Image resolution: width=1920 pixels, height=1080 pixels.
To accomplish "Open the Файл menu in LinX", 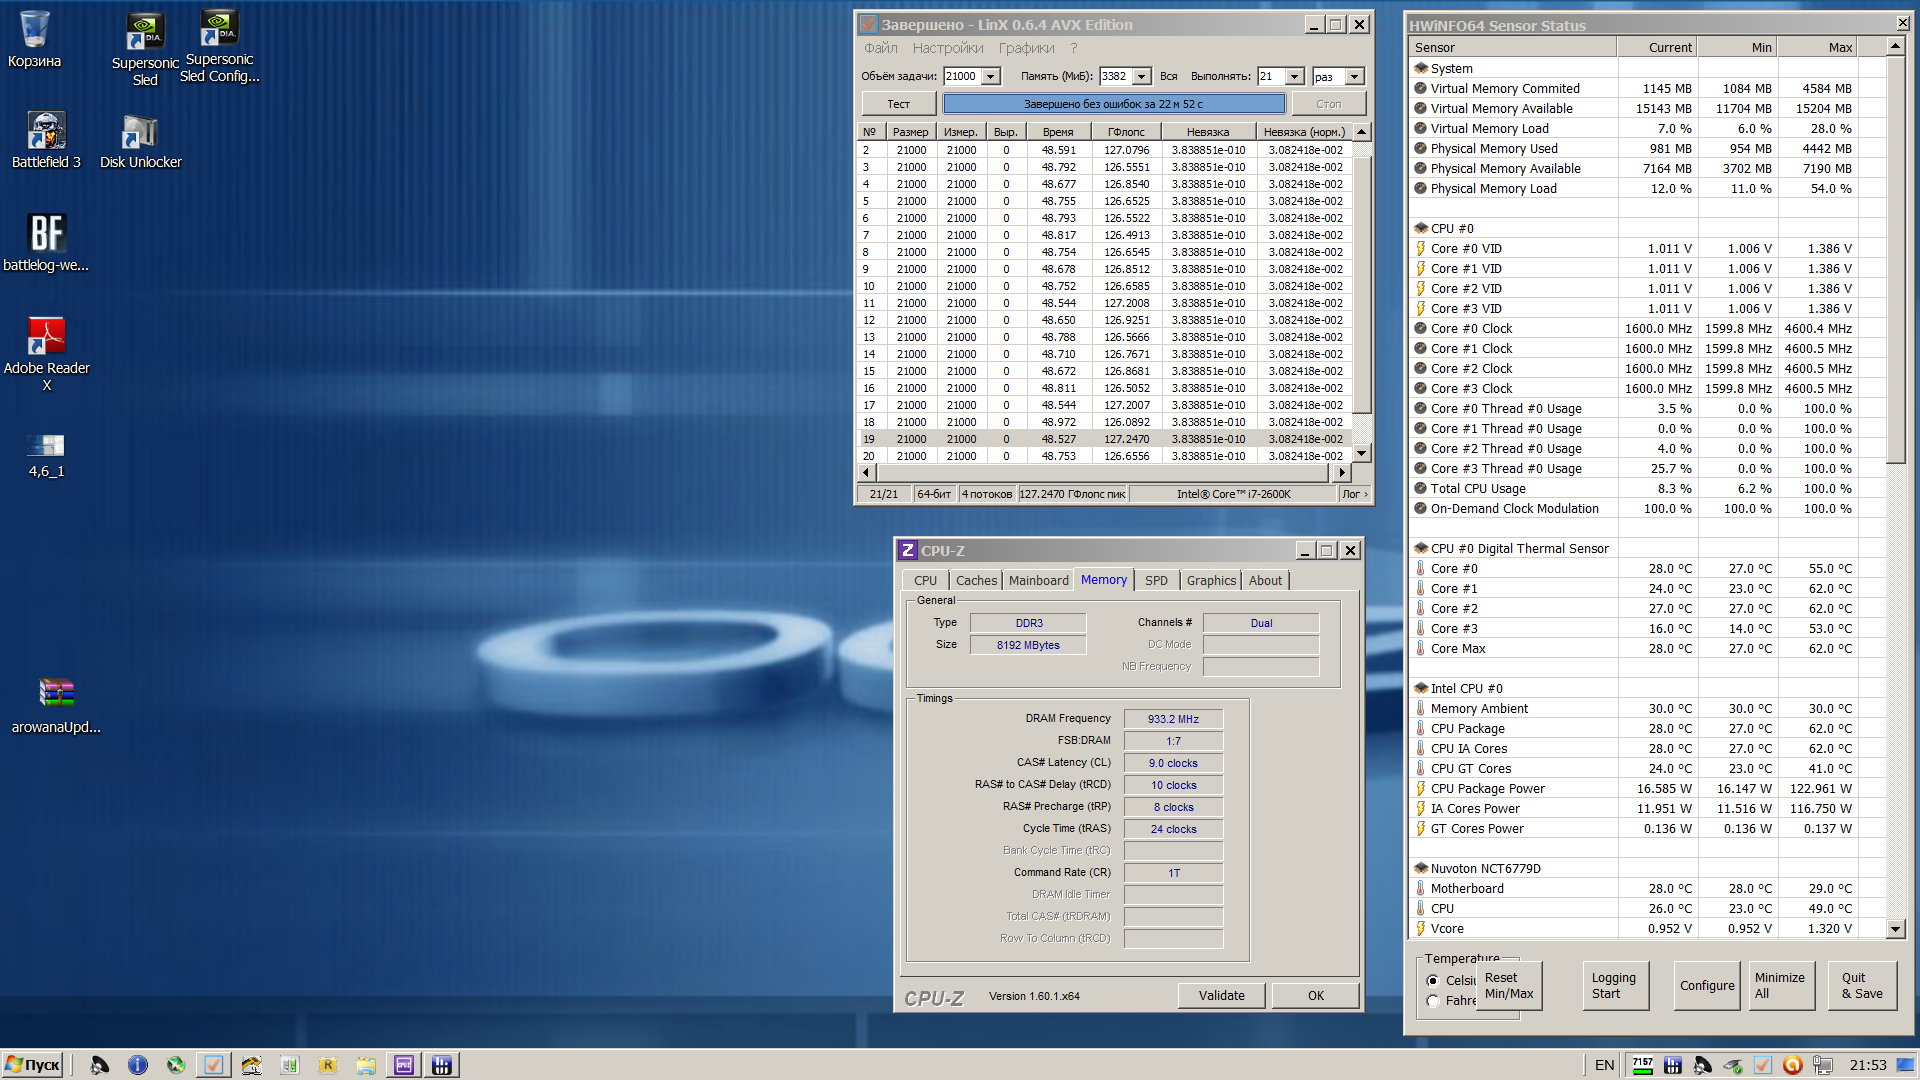I will pos(881,48).
